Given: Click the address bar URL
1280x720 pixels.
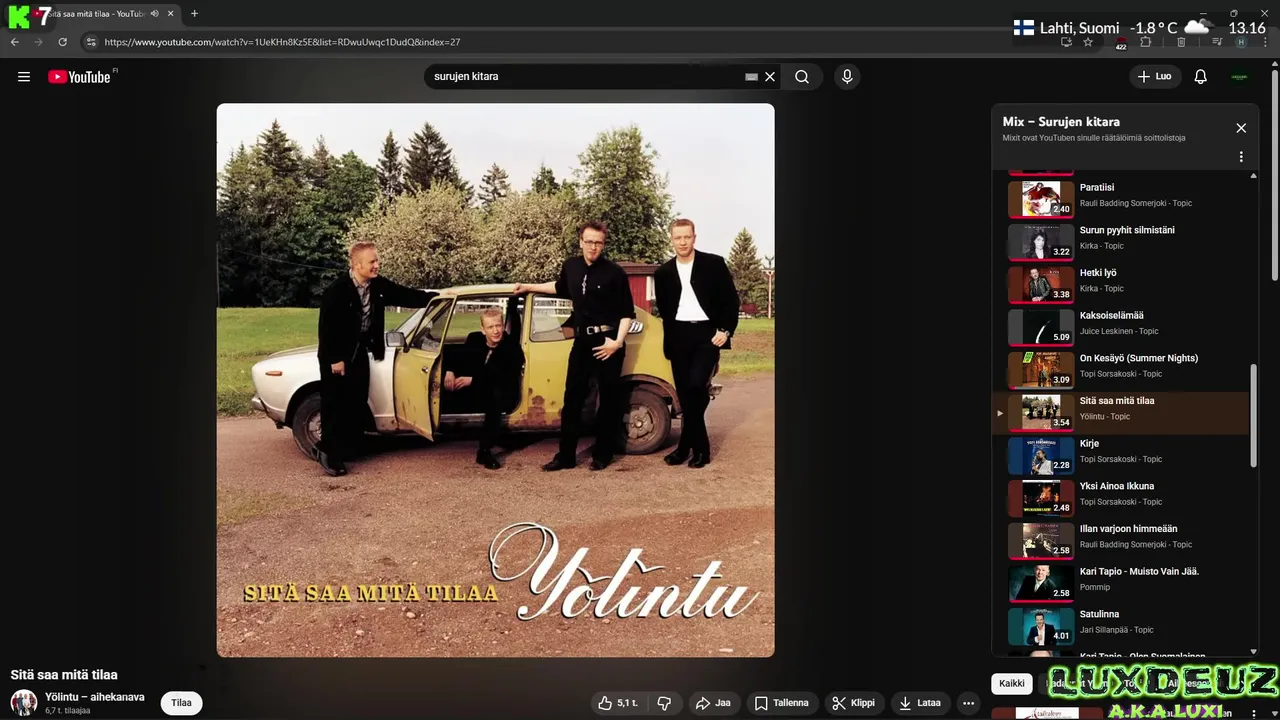Looking at the screenshot, I should tap(282, 42).
